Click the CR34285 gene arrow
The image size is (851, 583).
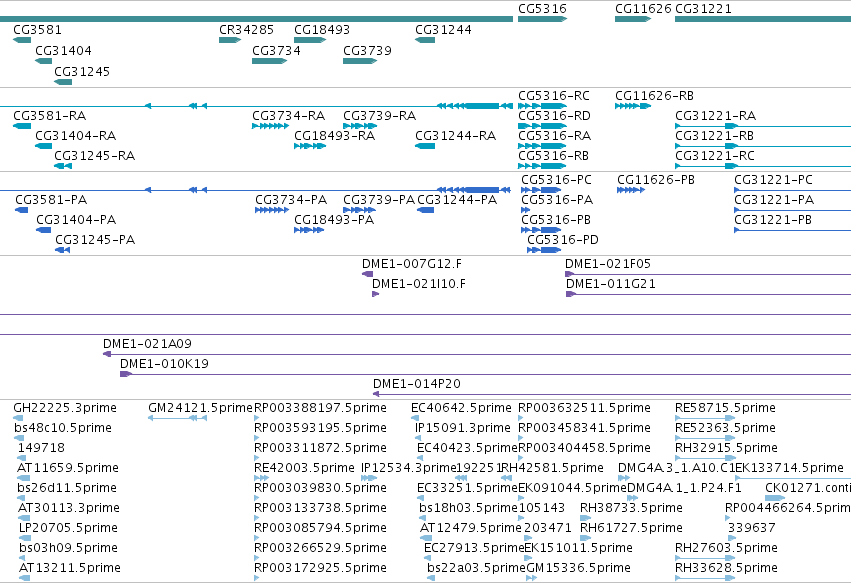pyautogui.click(x=230, y=40)
